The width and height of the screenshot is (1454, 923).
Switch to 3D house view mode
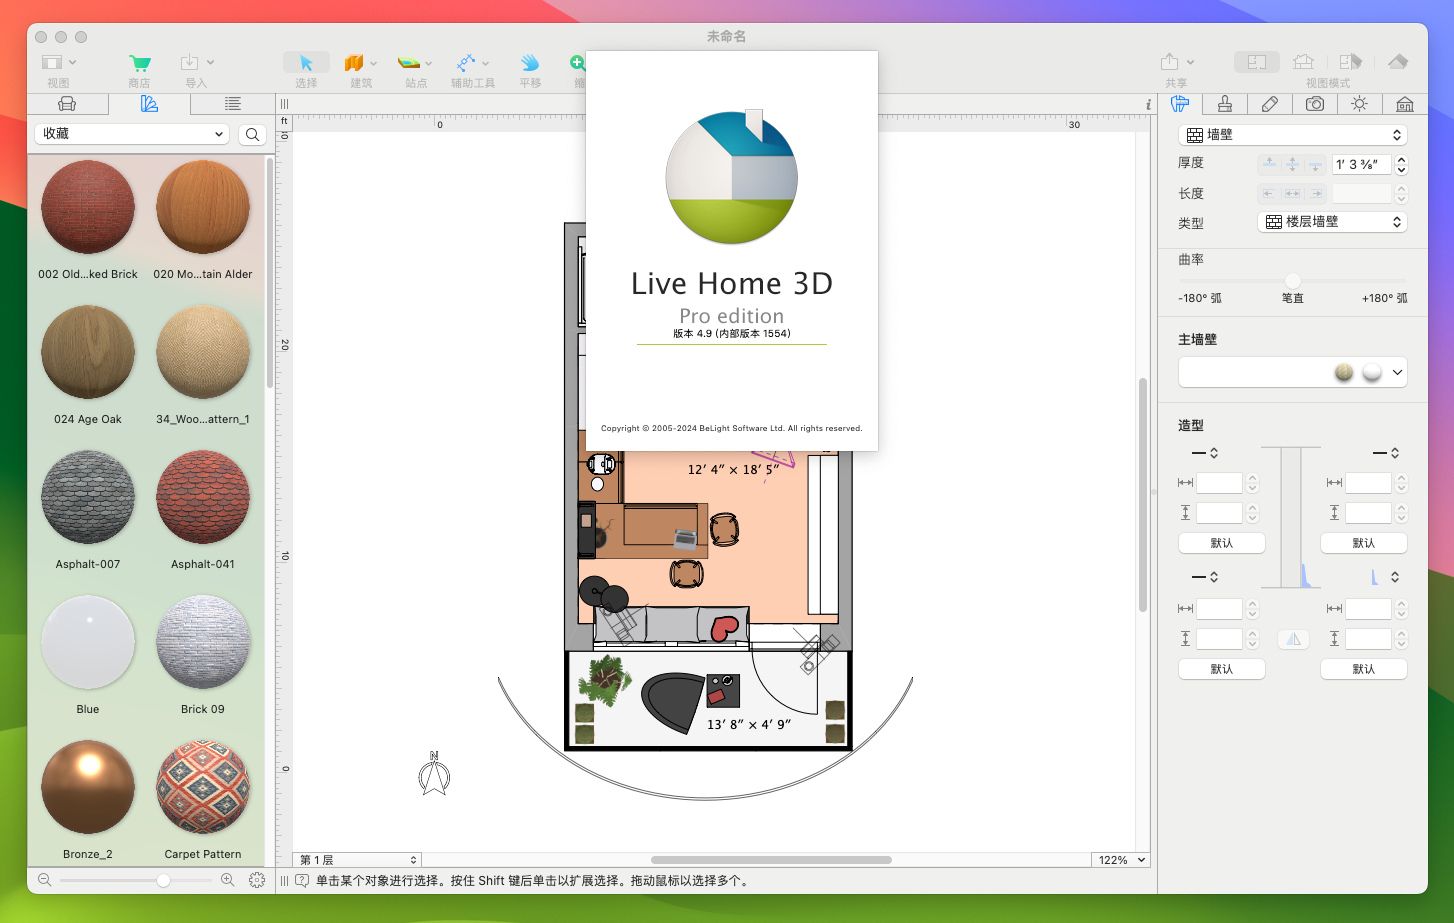[1303, 62]
